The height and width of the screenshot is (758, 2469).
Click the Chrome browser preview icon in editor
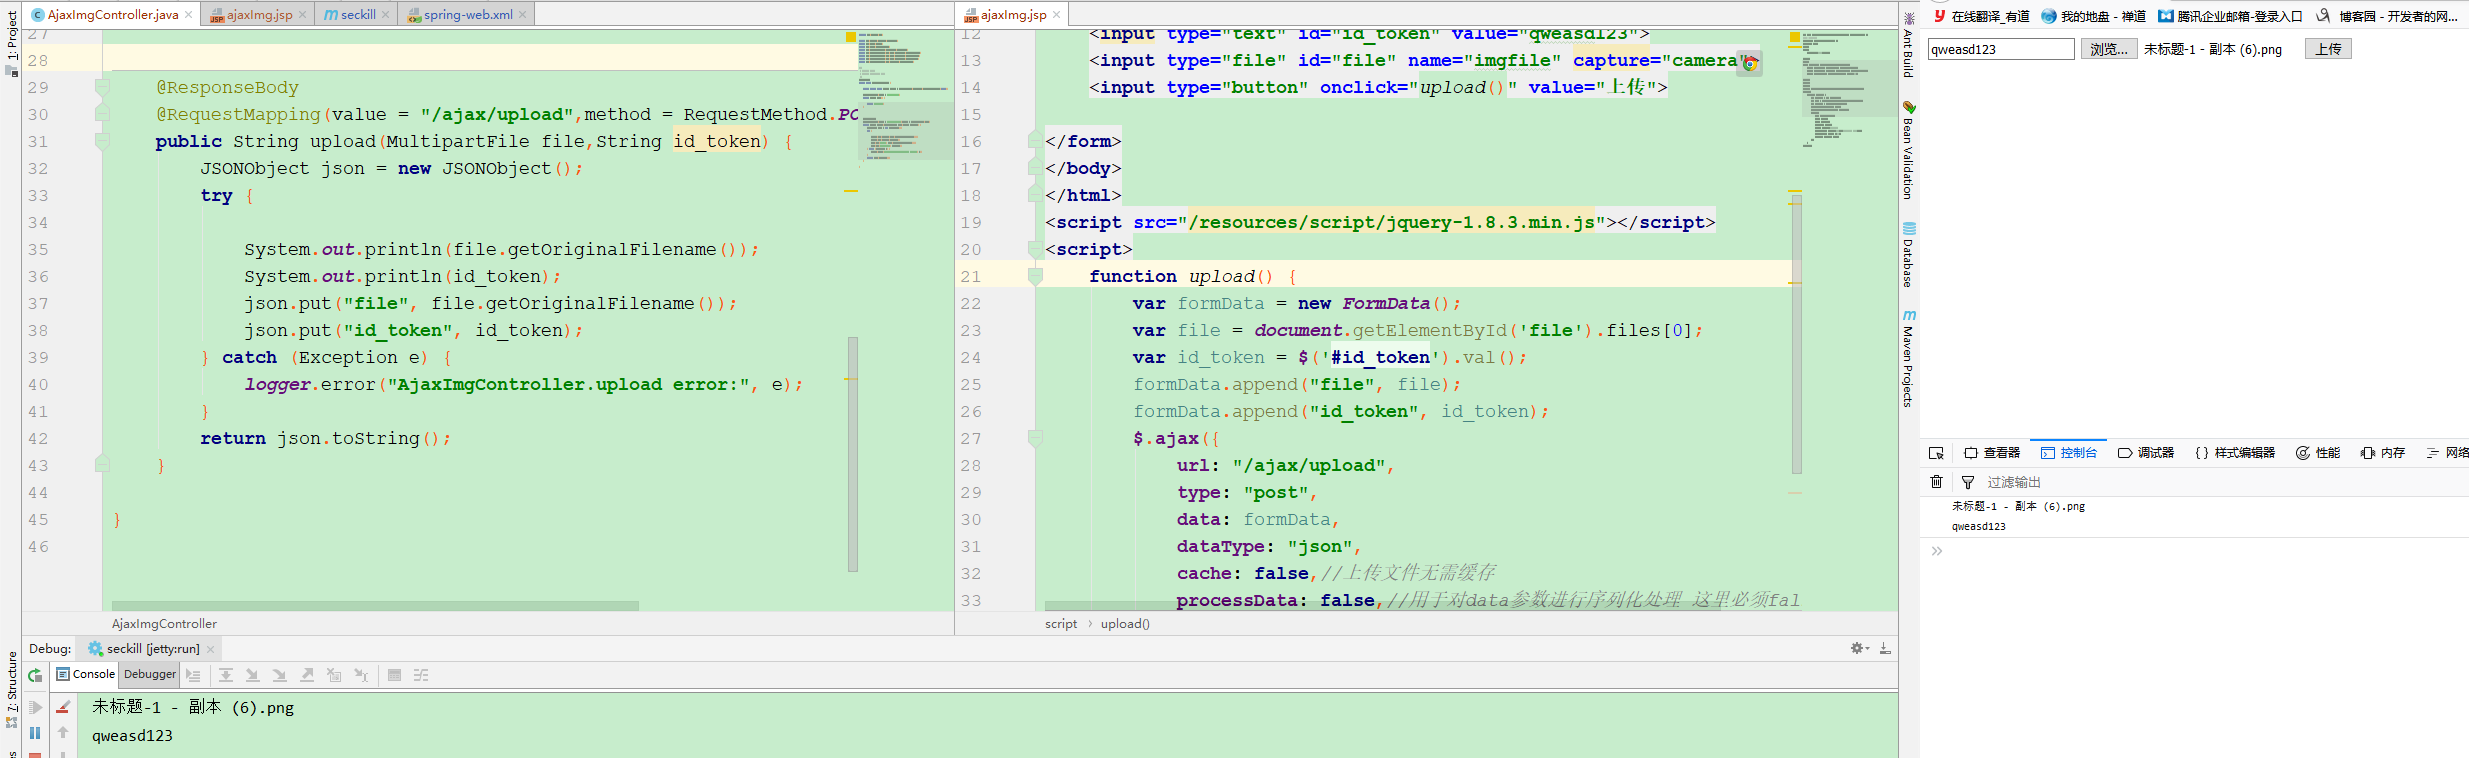(1749, 63)
